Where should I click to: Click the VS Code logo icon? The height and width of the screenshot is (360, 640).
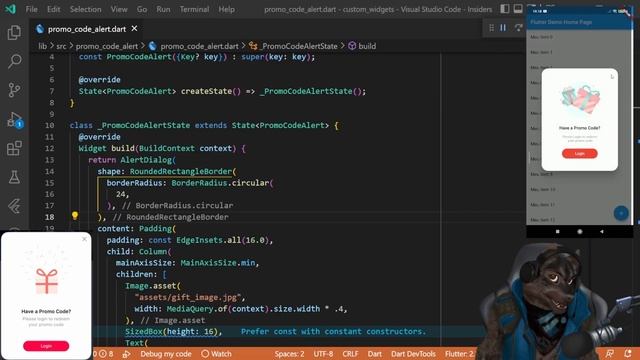tap(10, 9)
